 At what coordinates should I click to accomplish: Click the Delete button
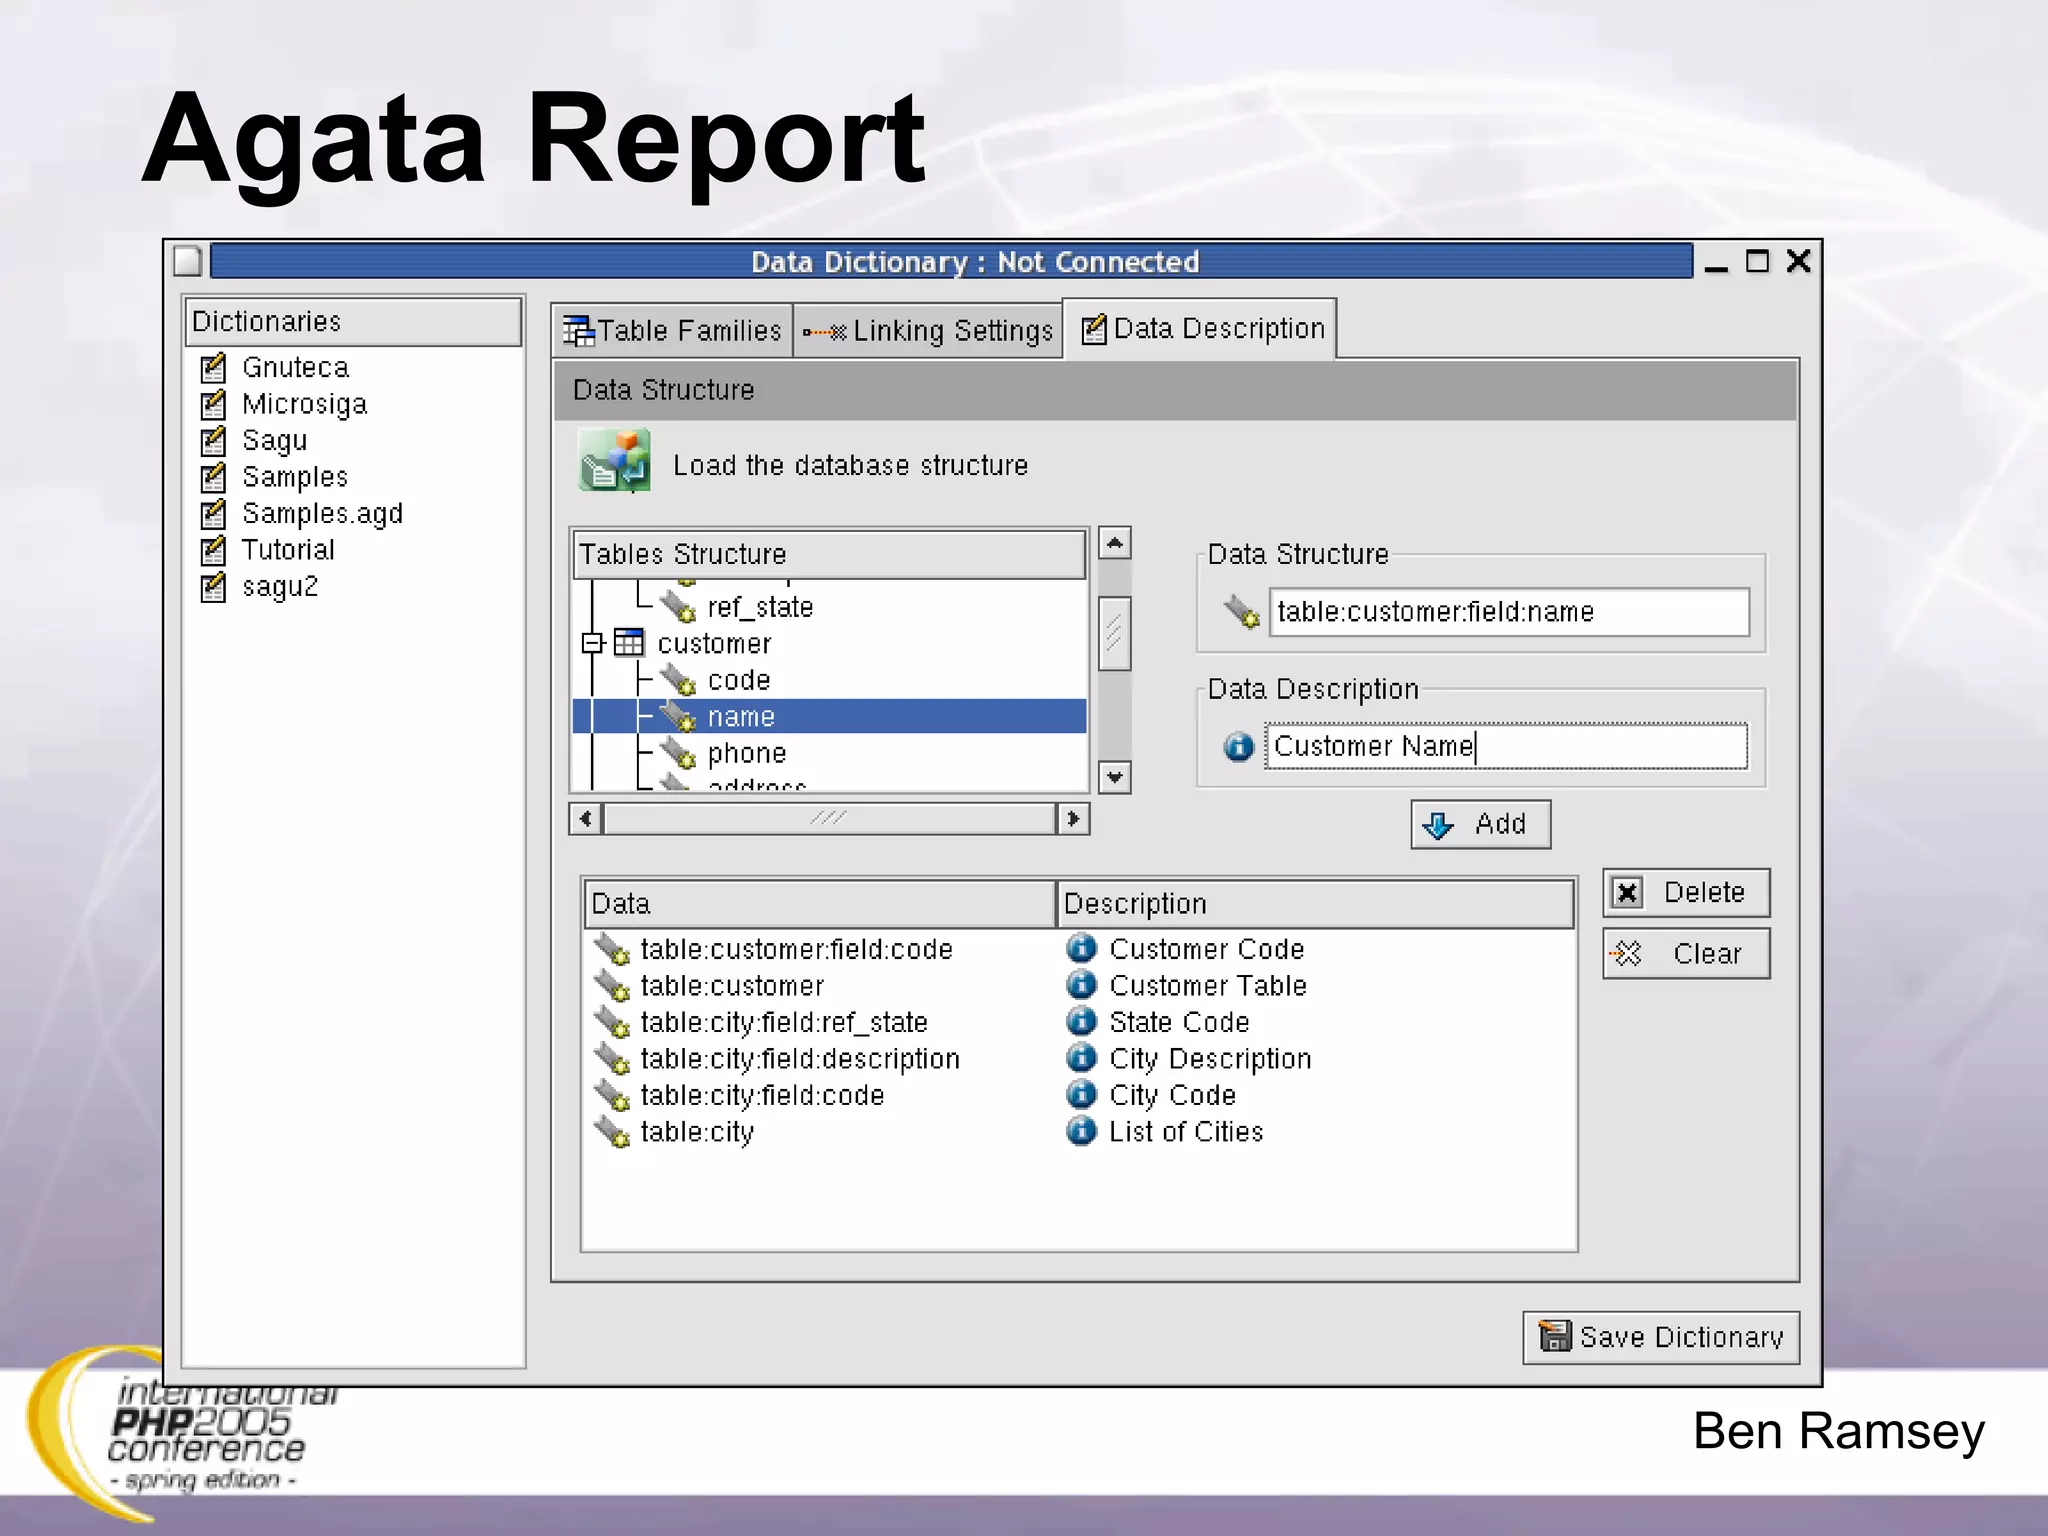pos(1686,892)
